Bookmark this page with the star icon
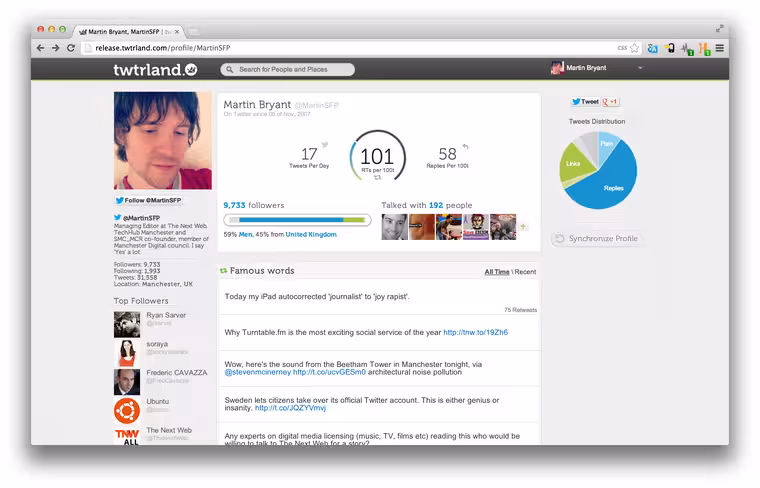760x488 pixels. (634, 48)
